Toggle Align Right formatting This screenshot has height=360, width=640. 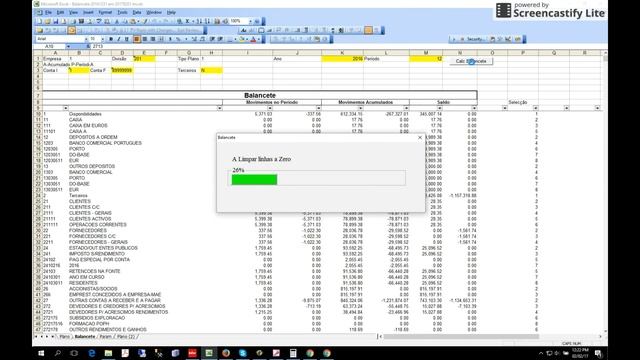[x=153, y=39]
